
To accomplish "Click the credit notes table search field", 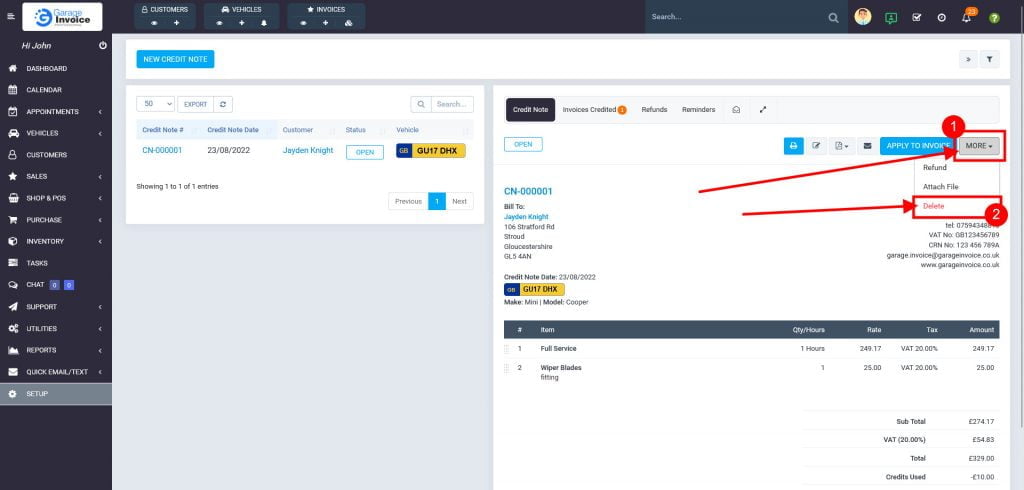I will point(452,104).
